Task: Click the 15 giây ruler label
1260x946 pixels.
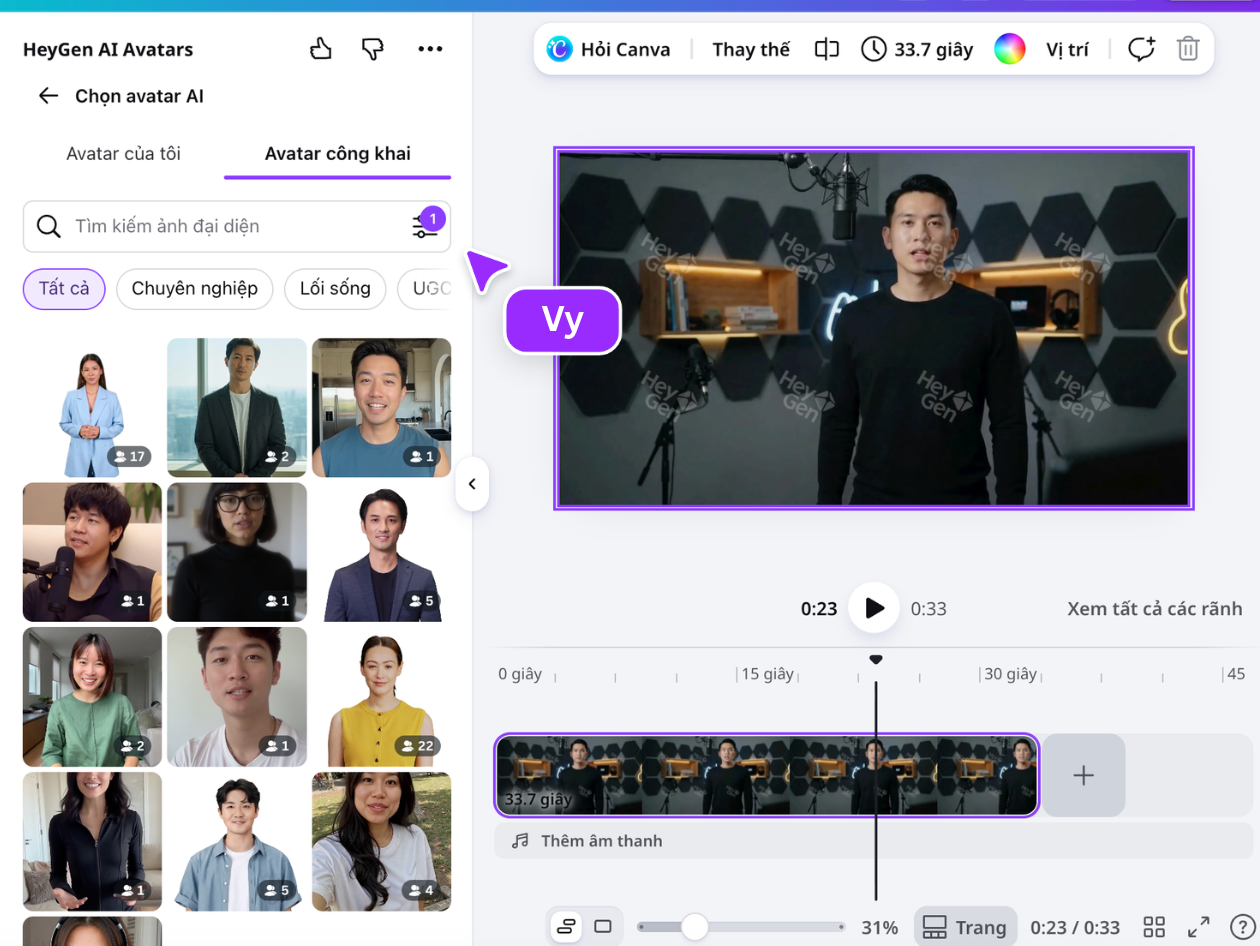Action: click(767, 674)
